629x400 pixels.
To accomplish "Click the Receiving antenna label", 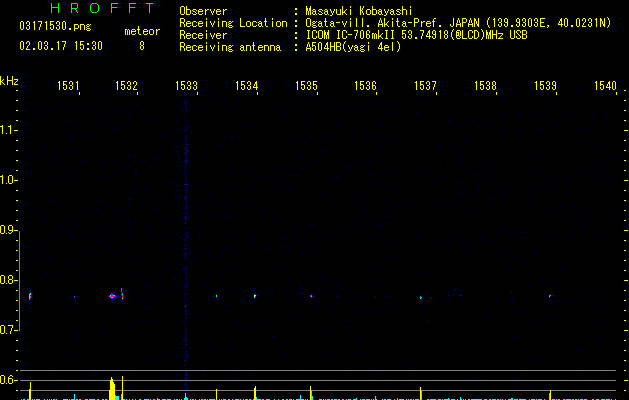I will click(x=230, y=47).
